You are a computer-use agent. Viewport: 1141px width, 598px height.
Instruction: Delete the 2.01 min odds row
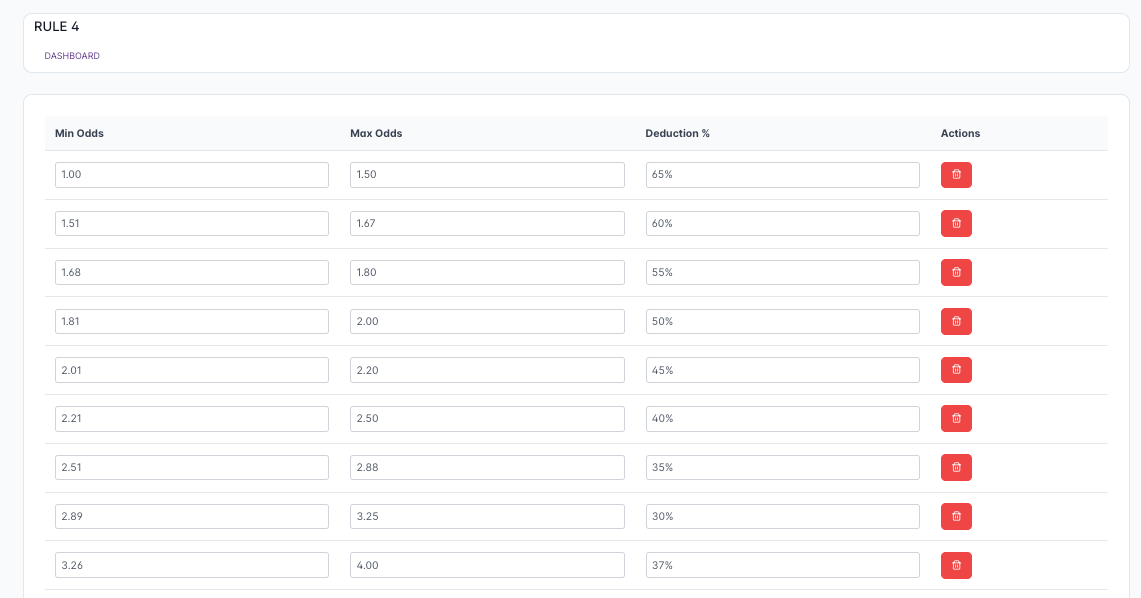955,370
